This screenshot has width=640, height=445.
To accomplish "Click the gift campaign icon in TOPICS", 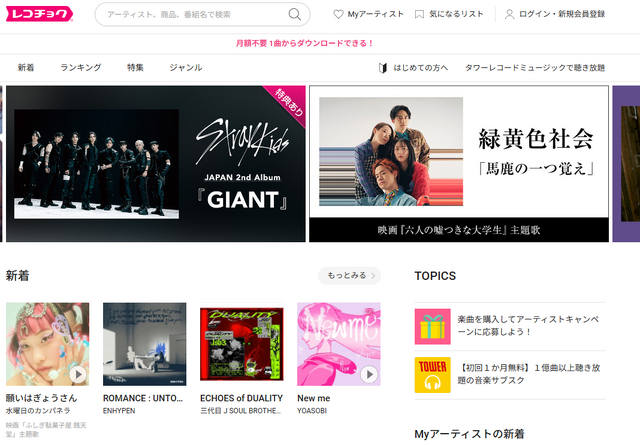I will (432, 326).
